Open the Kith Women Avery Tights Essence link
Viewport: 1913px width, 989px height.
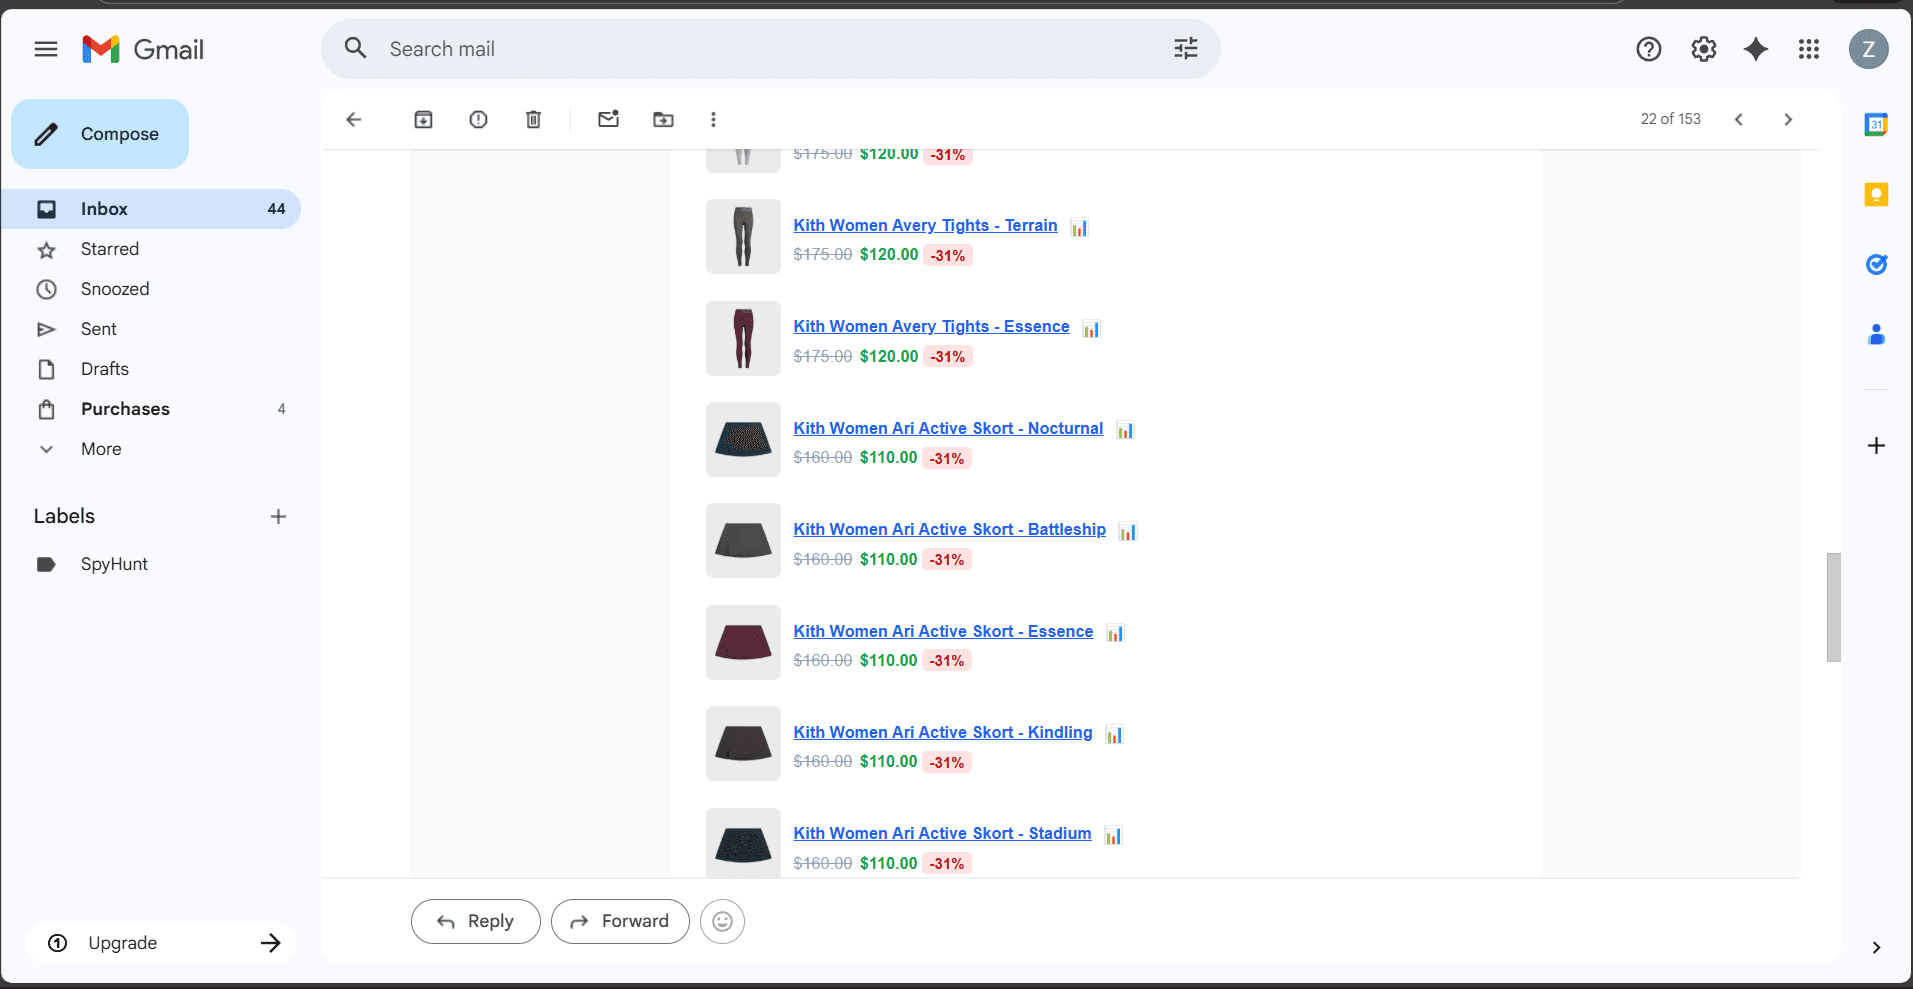(931, 326)
